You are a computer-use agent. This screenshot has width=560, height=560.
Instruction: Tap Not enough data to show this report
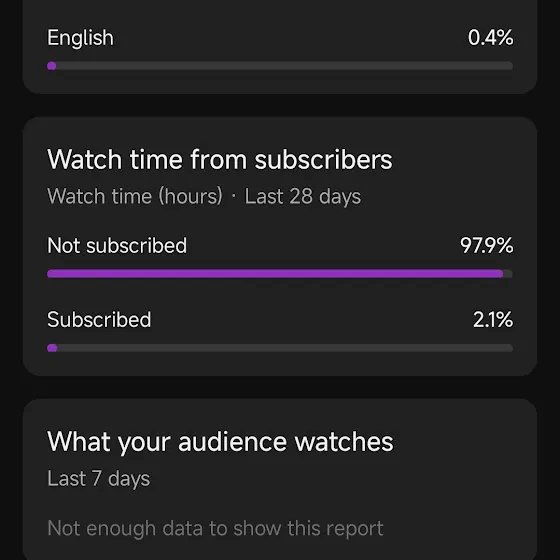point(215,528)
